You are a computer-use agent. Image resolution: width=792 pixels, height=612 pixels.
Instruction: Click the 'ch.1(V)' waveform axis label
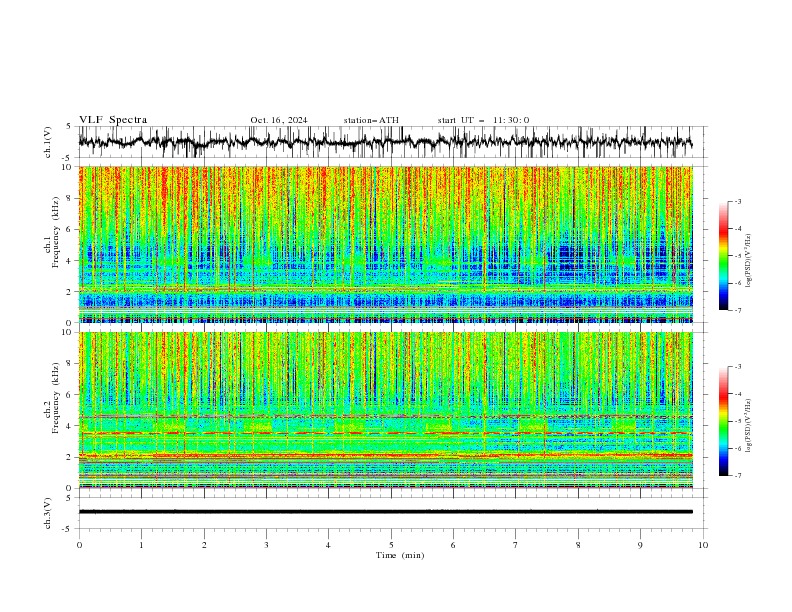[x=48, y=142]
